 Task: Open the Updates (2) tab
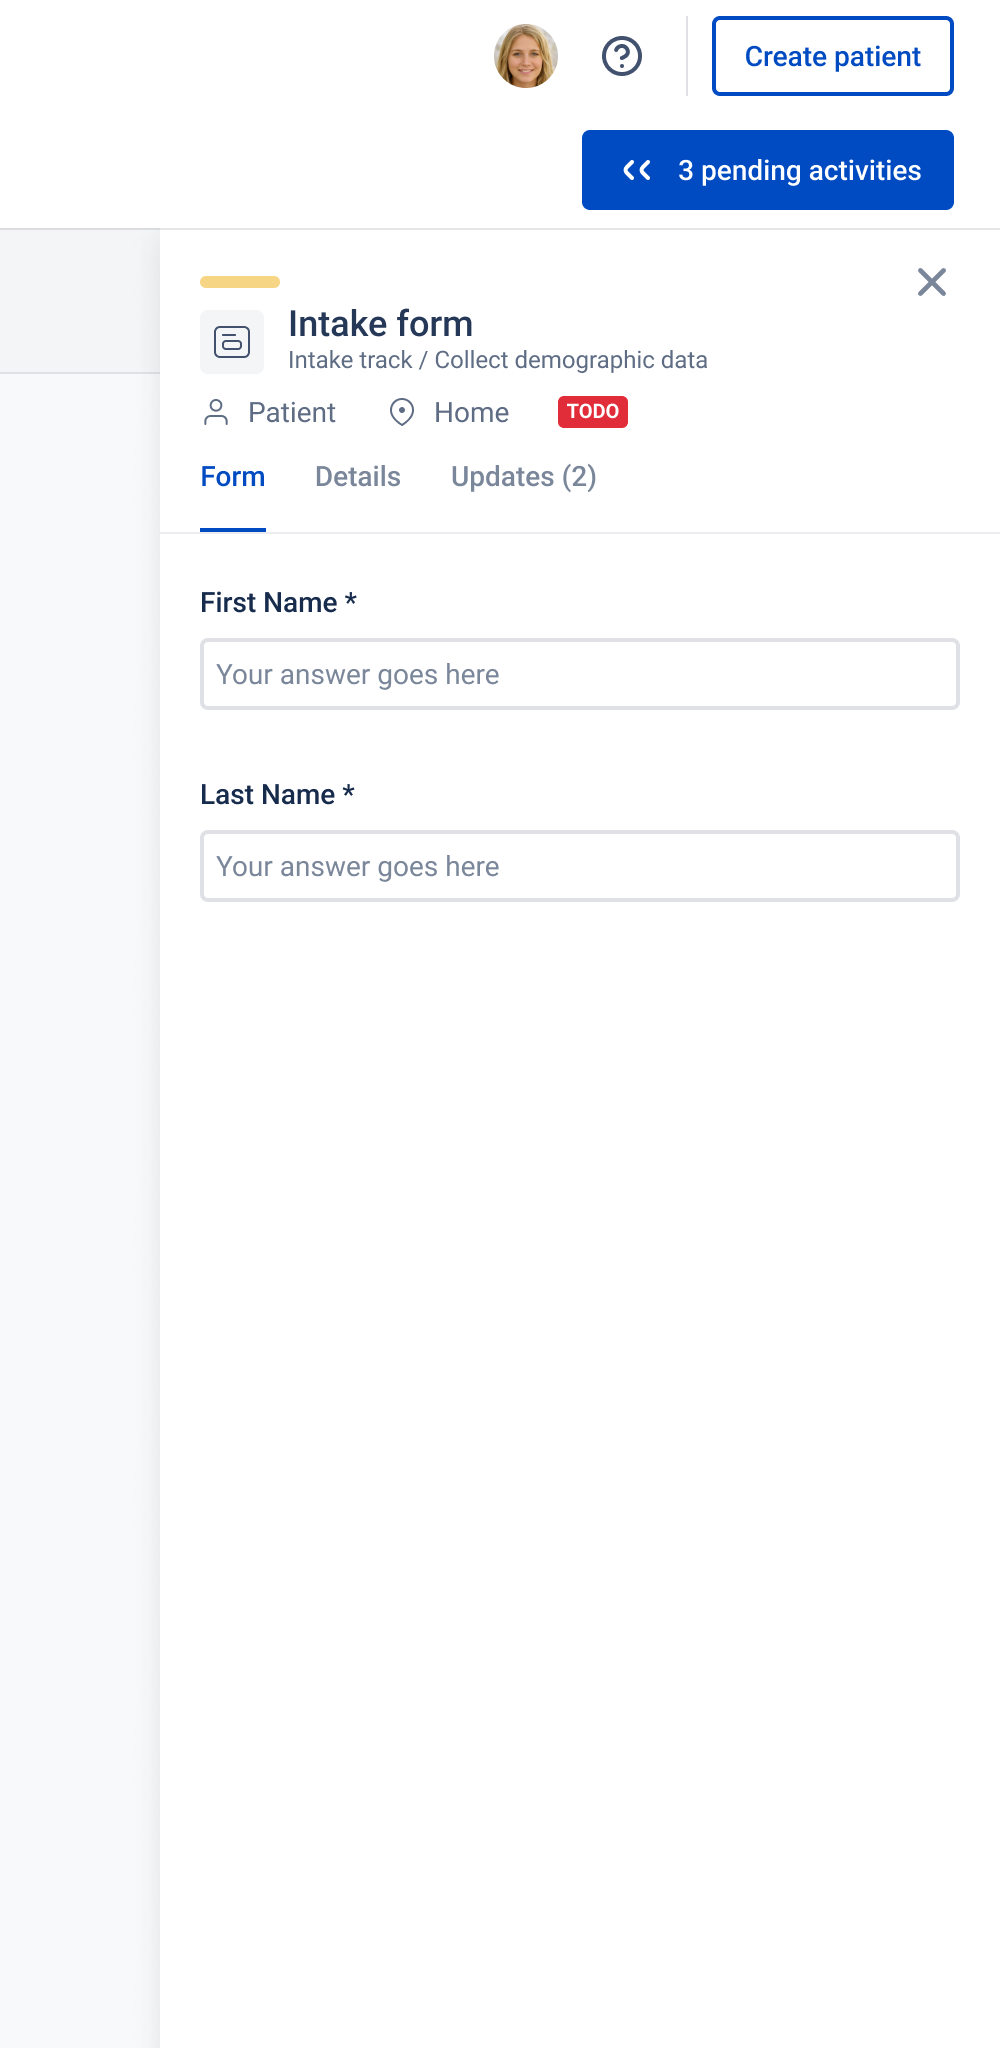click(x=524, y=477)
